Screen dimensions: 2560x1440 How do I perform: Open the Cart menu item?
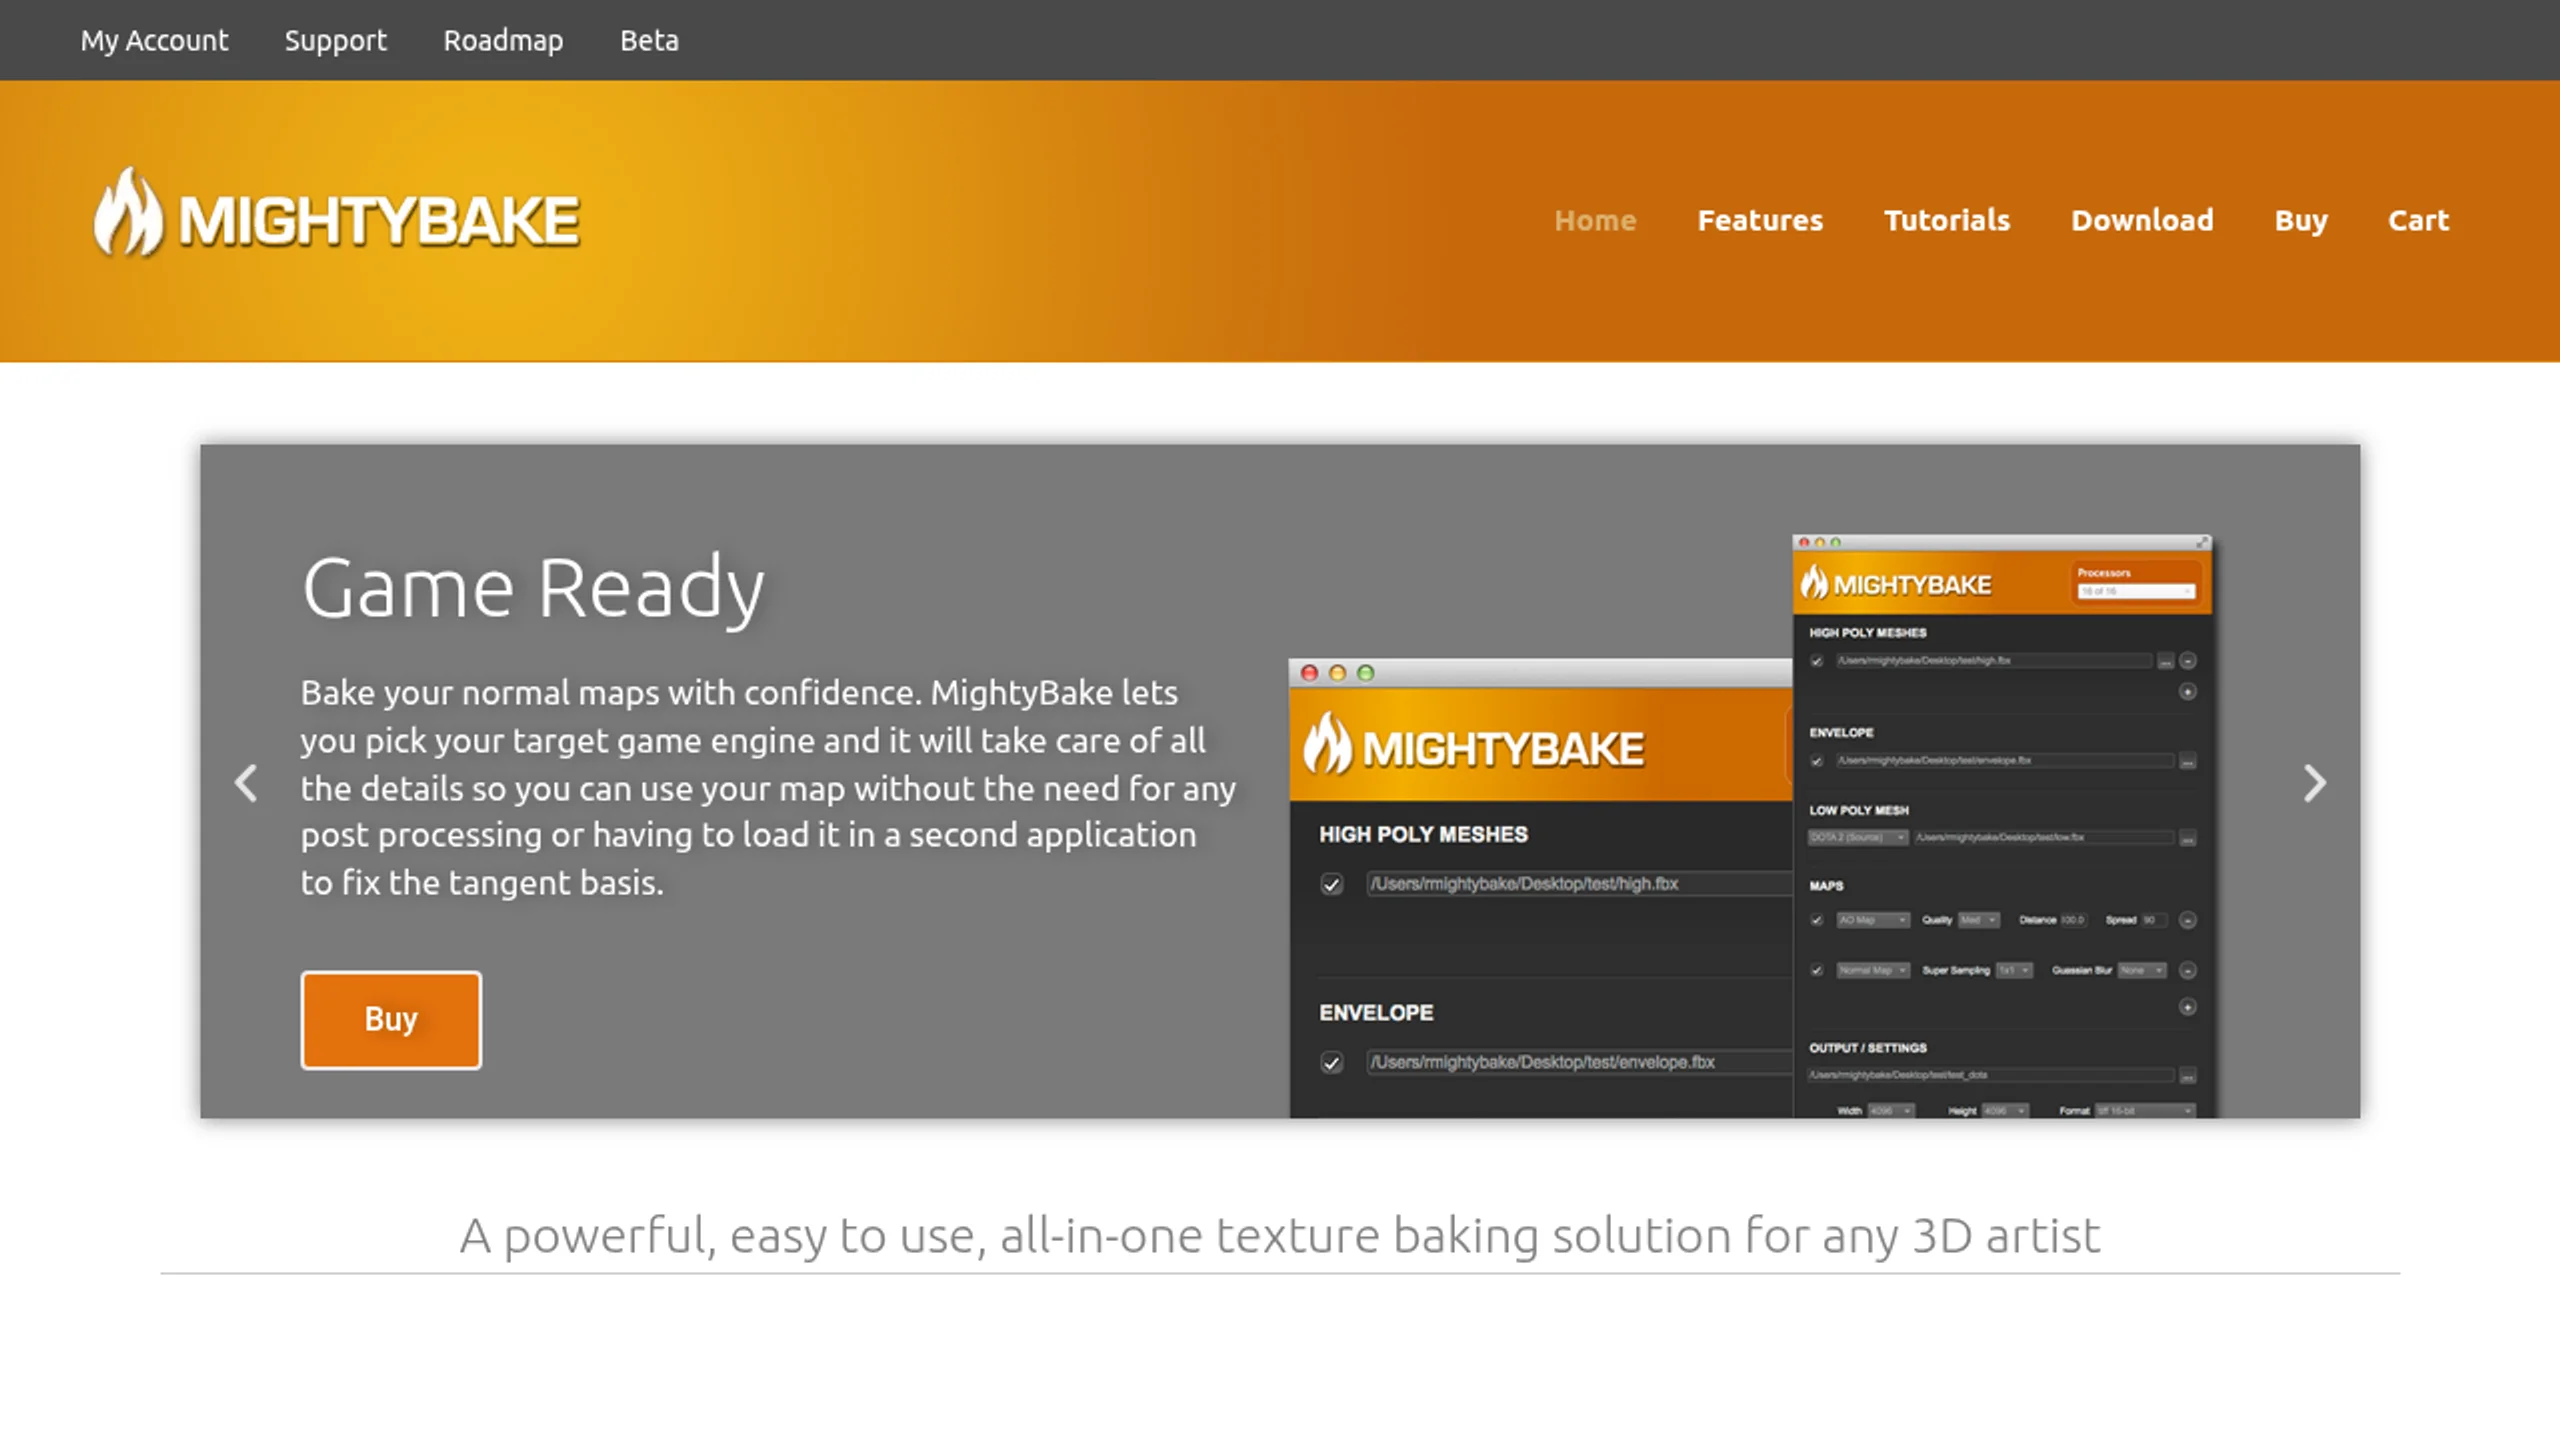[2419, 220]
